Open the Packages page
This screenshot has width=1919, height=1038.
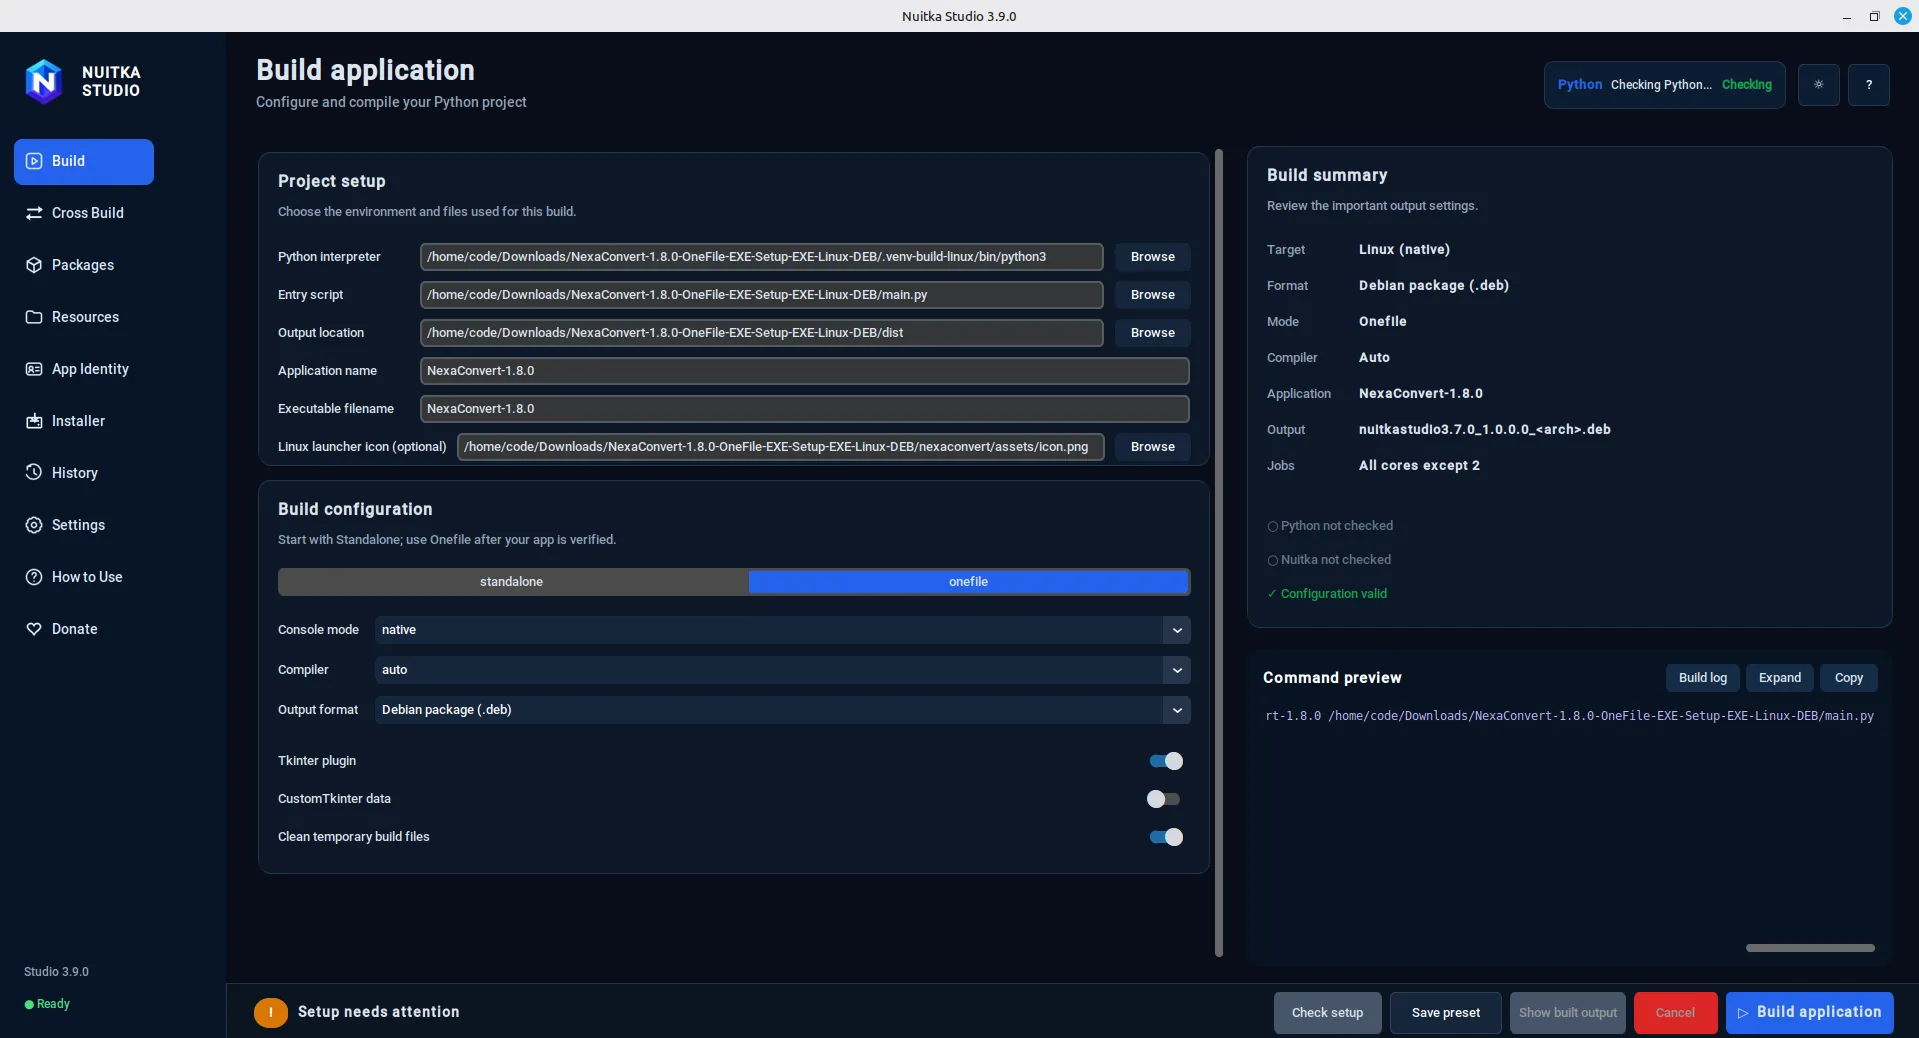84,265
